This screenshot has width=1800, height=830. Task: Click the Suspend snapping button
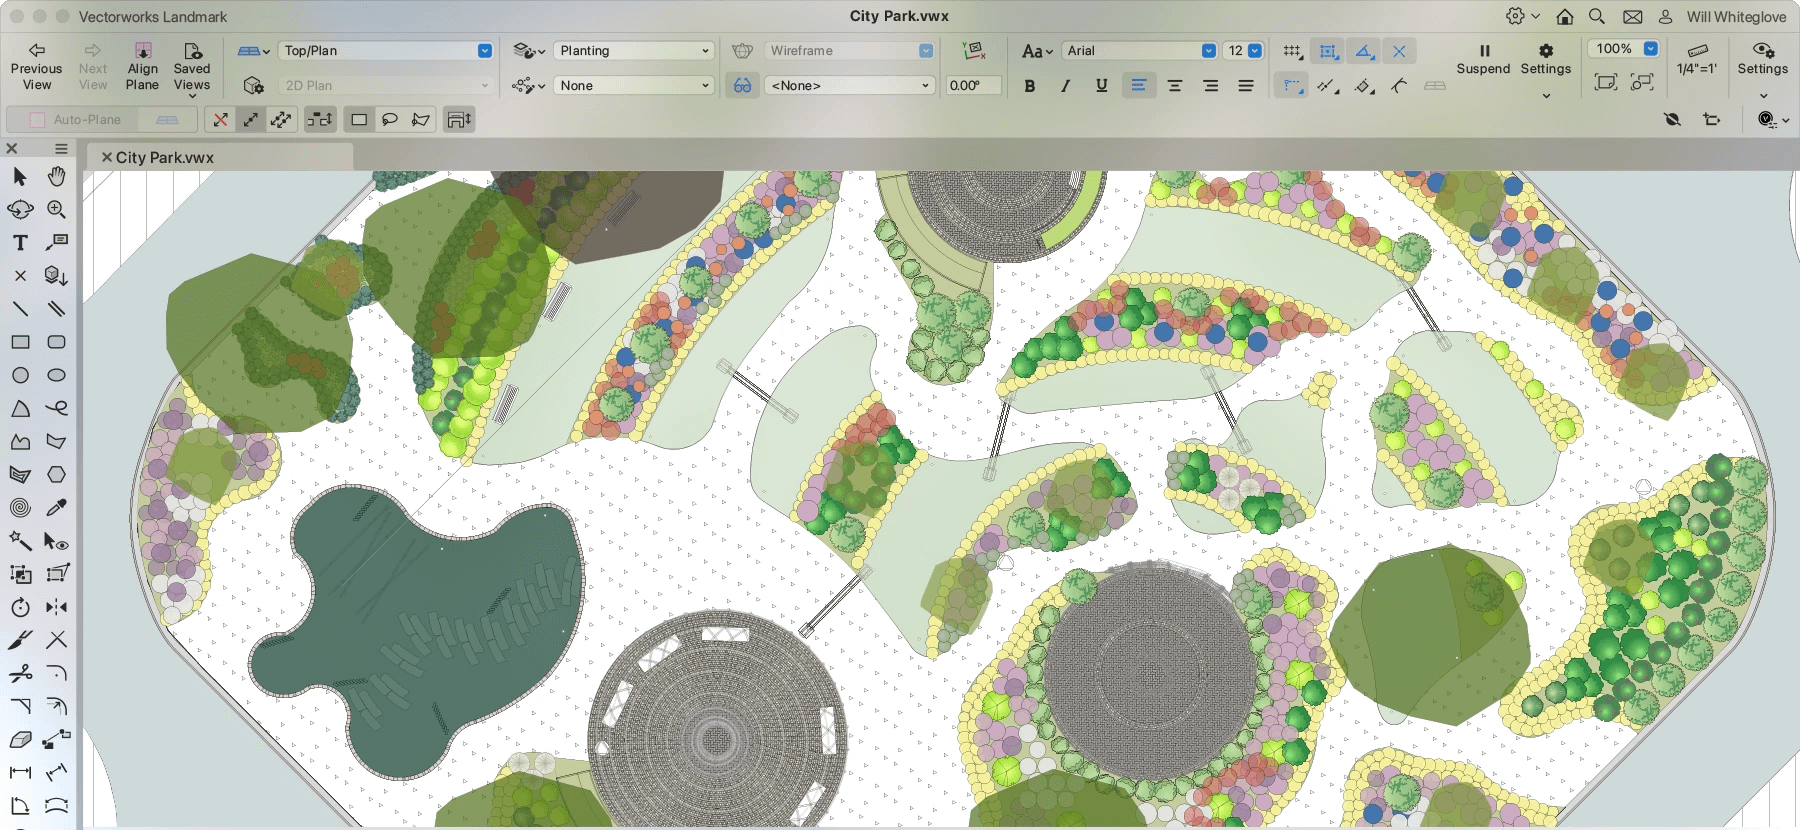1483,59
